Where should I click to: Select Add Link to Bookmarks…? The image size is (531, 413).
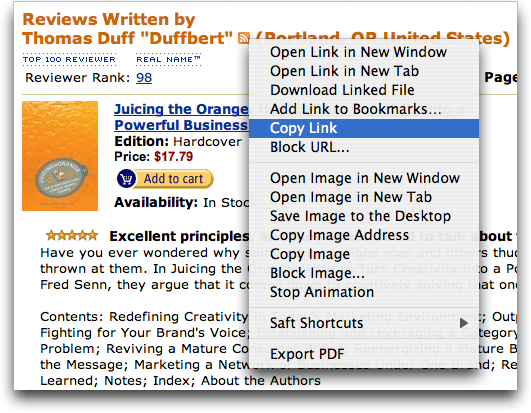click(x=364, y=109)
